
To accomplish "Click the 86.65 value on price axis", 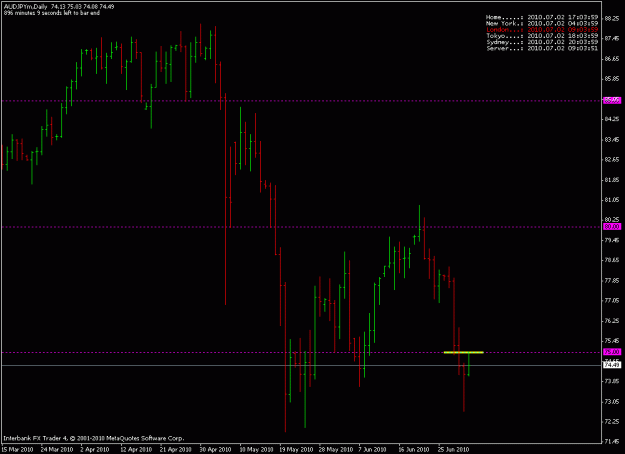I will 612,59.
